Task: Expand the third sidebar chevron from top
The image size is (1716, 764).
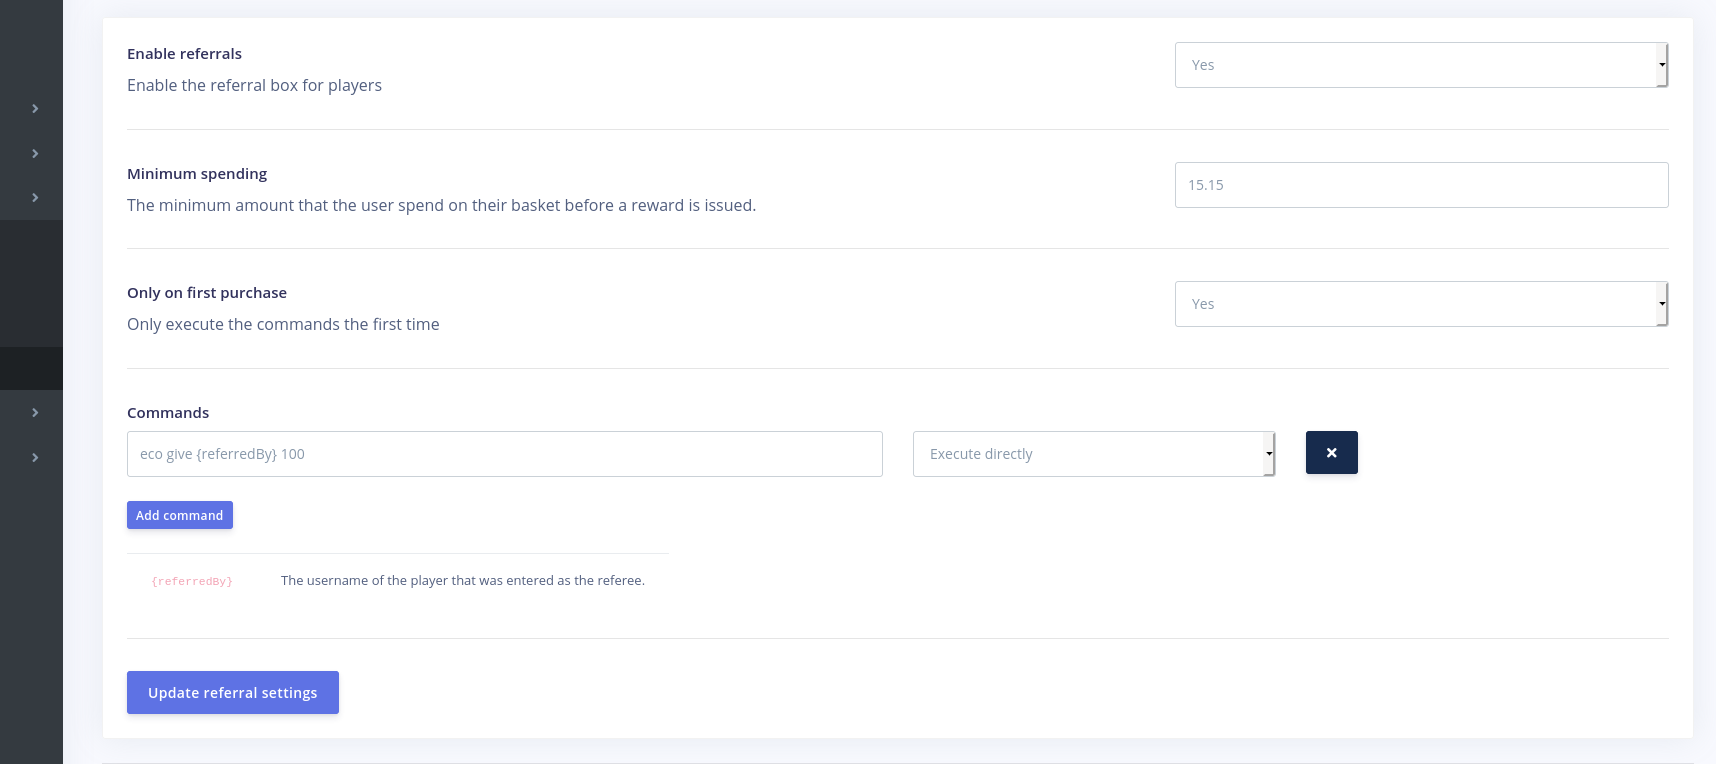Action: [x=35, y=198]
